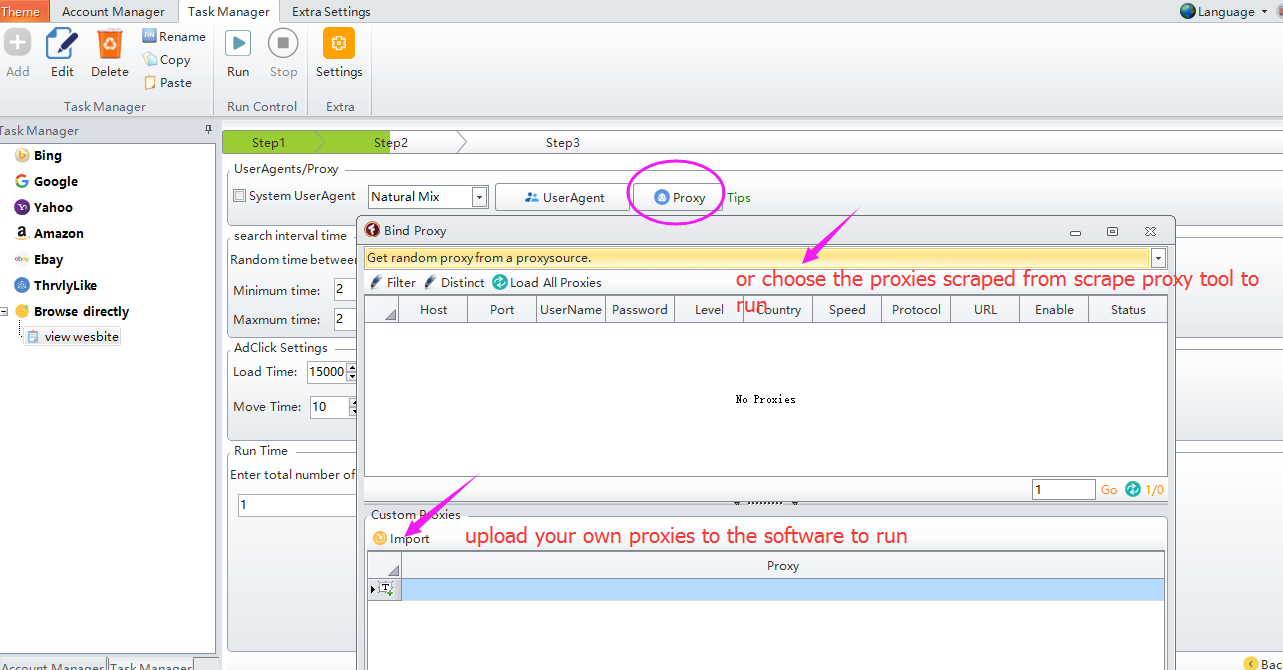Click the Load All Proxies refresh icon
The width and height of the screenshot is (1283, 670).
pos(500,283)
